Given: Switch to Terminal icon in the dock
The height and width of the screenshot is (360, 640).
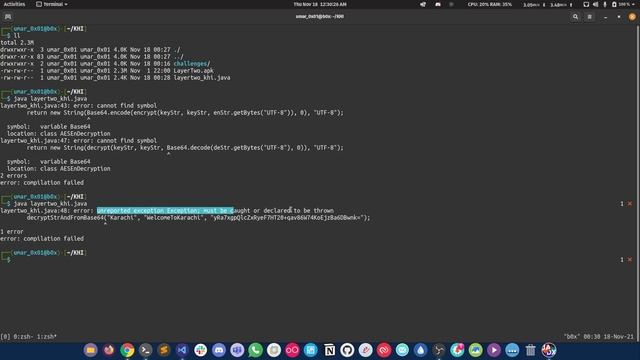Looking at the screenshot, I should [x=145, y=350].
